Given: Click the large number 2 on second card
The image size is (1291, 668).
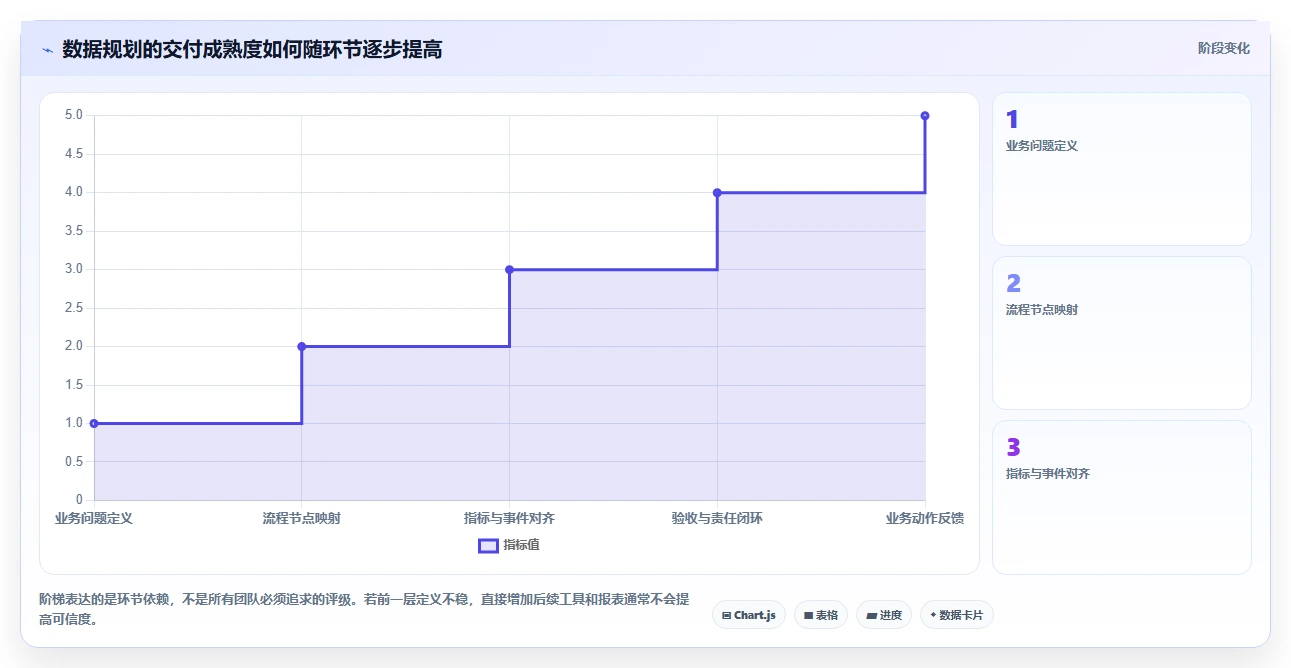Looking at the screenshot, I should point(1013,284).
